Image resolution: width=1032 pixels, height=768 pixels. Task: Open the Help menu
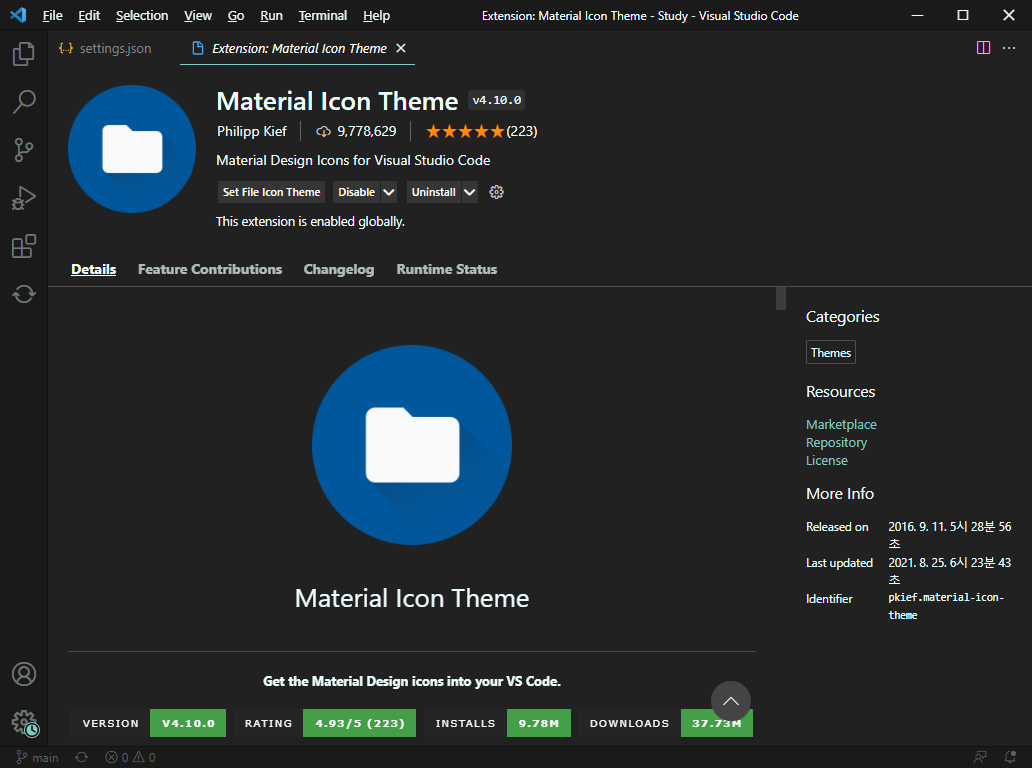(x=376, y=15)
